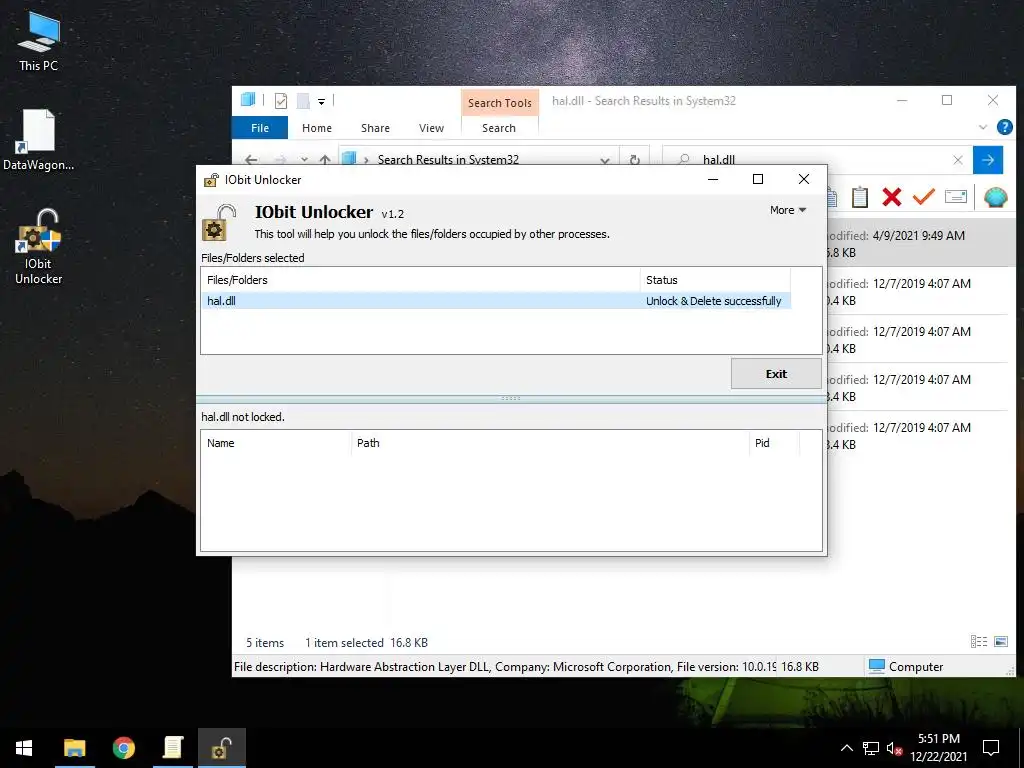The height and width of the screenshot is (768, 1024).
Task: Show hidden system tray icons
Action: 846,748
